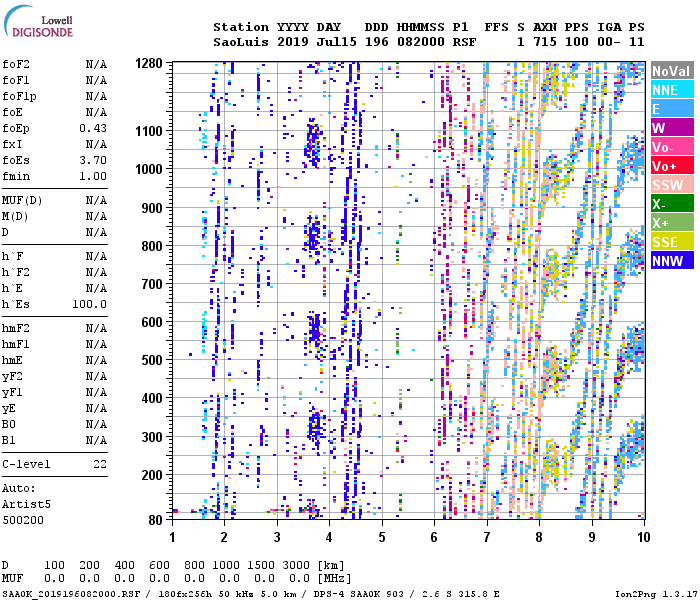700x600 pixels.
Task: Click the Ion2Png 1.3.17 version text
Action: coord(656,594)
